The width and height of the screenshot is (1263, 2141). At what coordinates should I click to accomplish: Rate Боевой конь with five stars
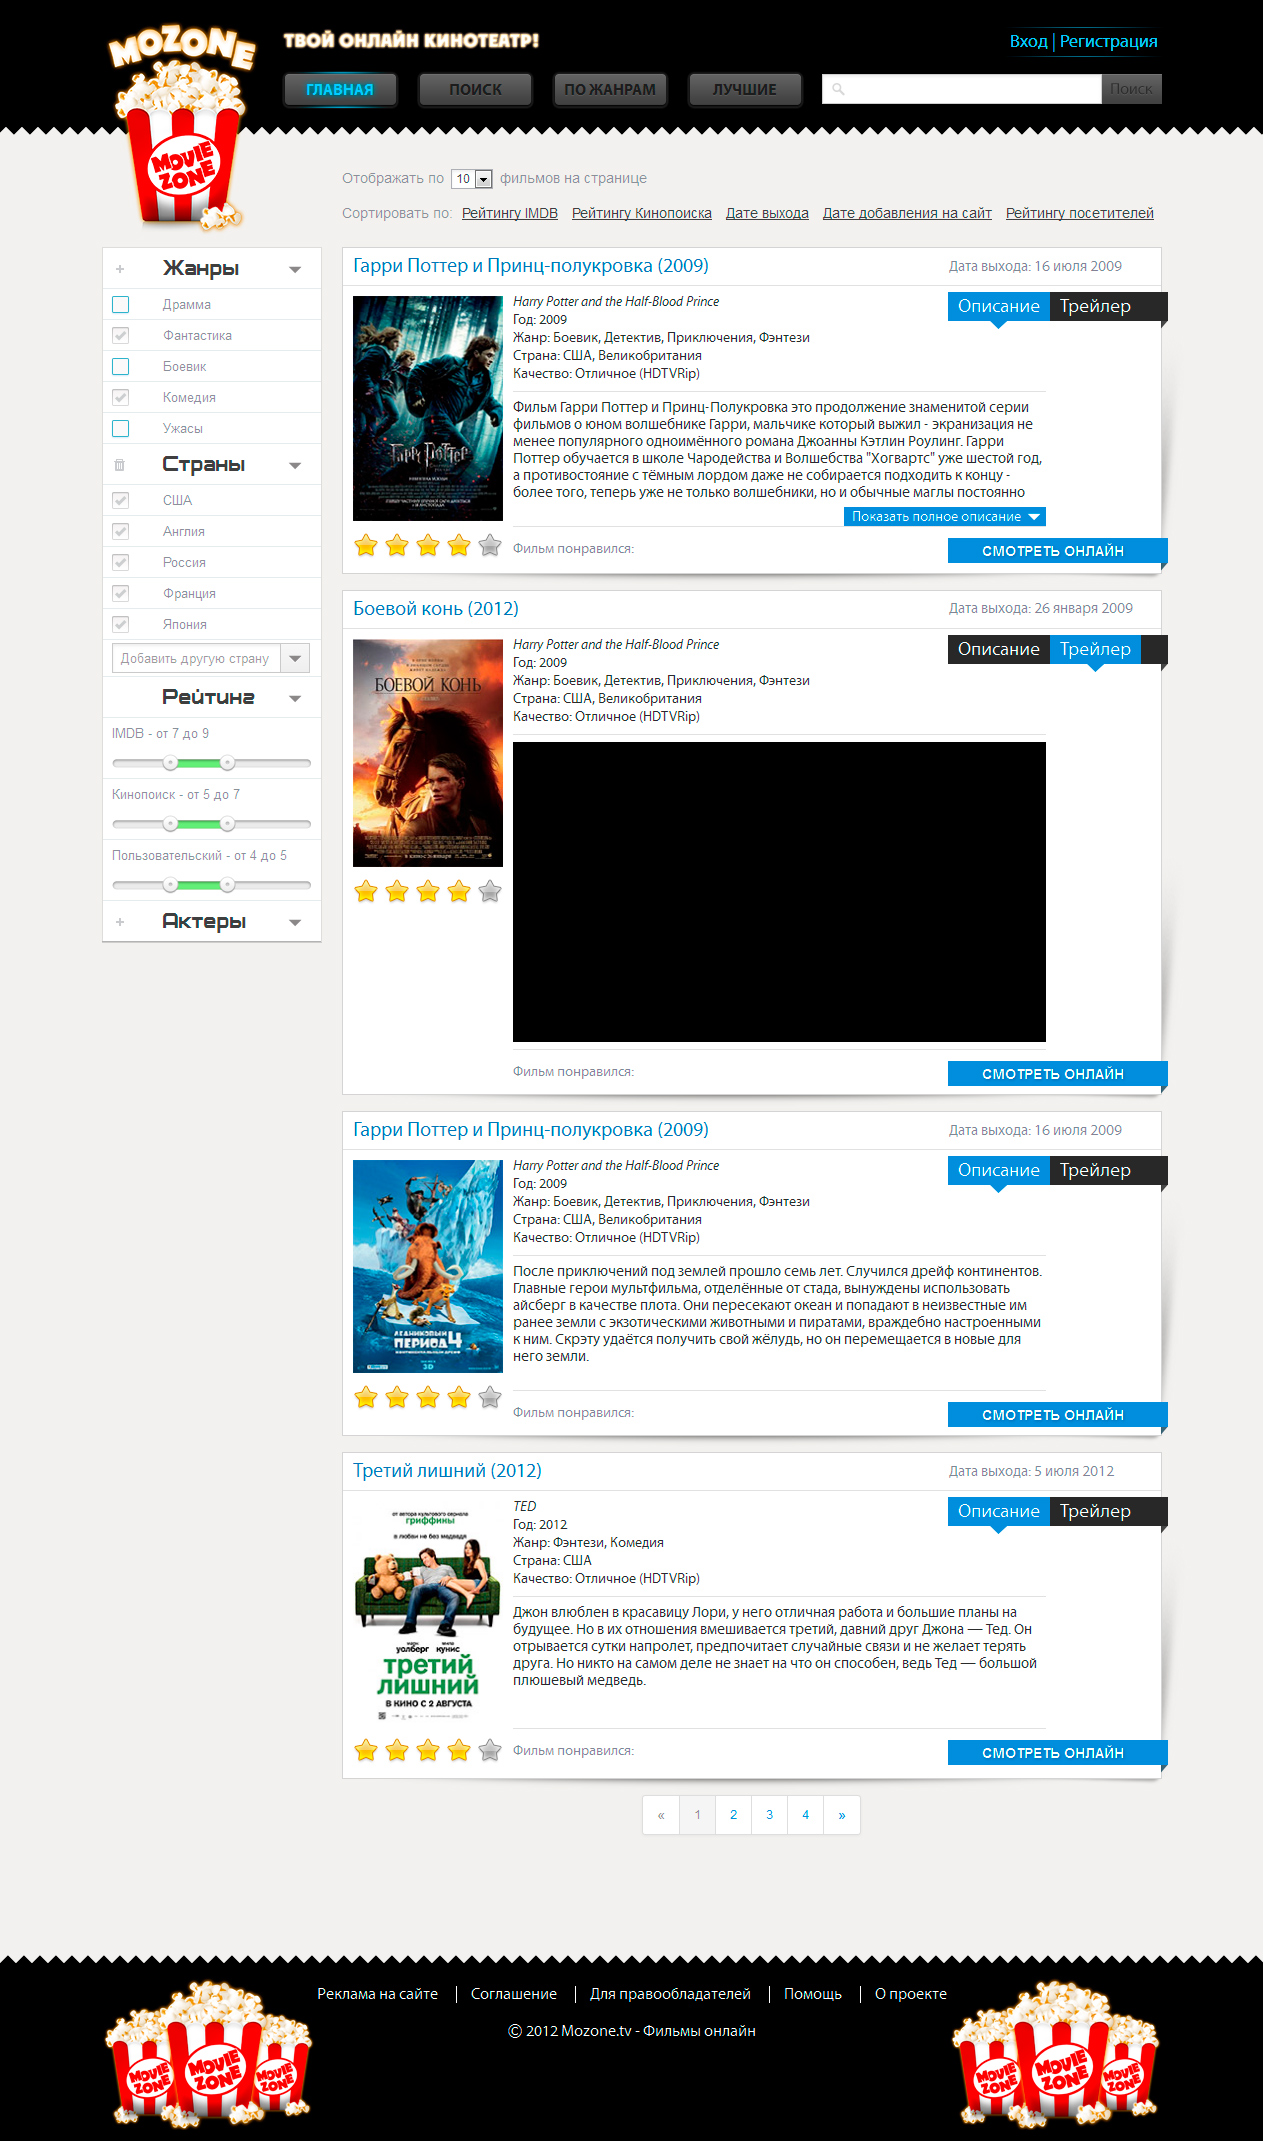[490, 891]
